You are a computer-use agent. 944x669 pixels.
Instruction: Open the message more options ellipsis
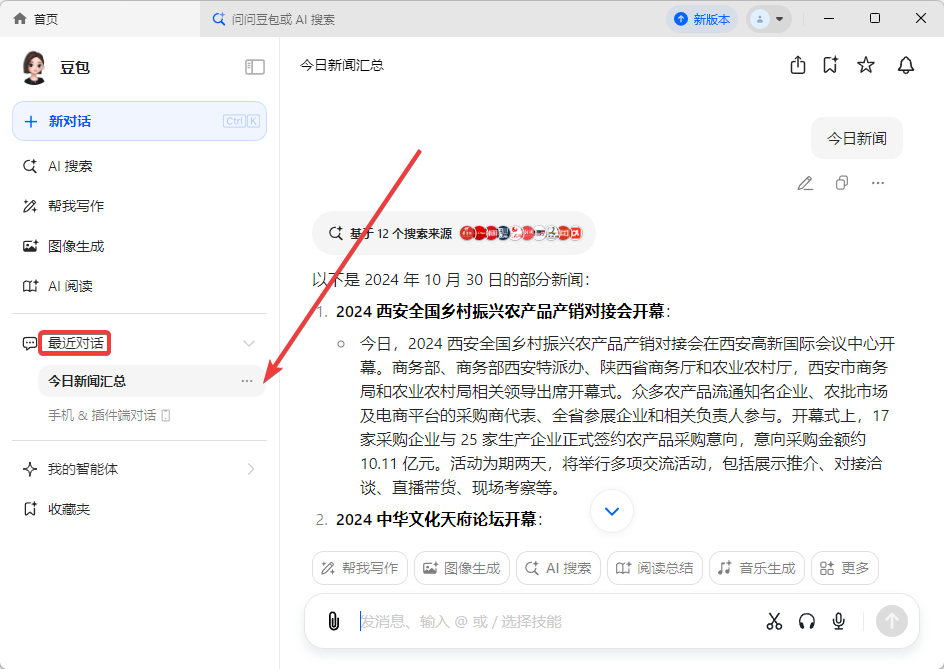878,183
